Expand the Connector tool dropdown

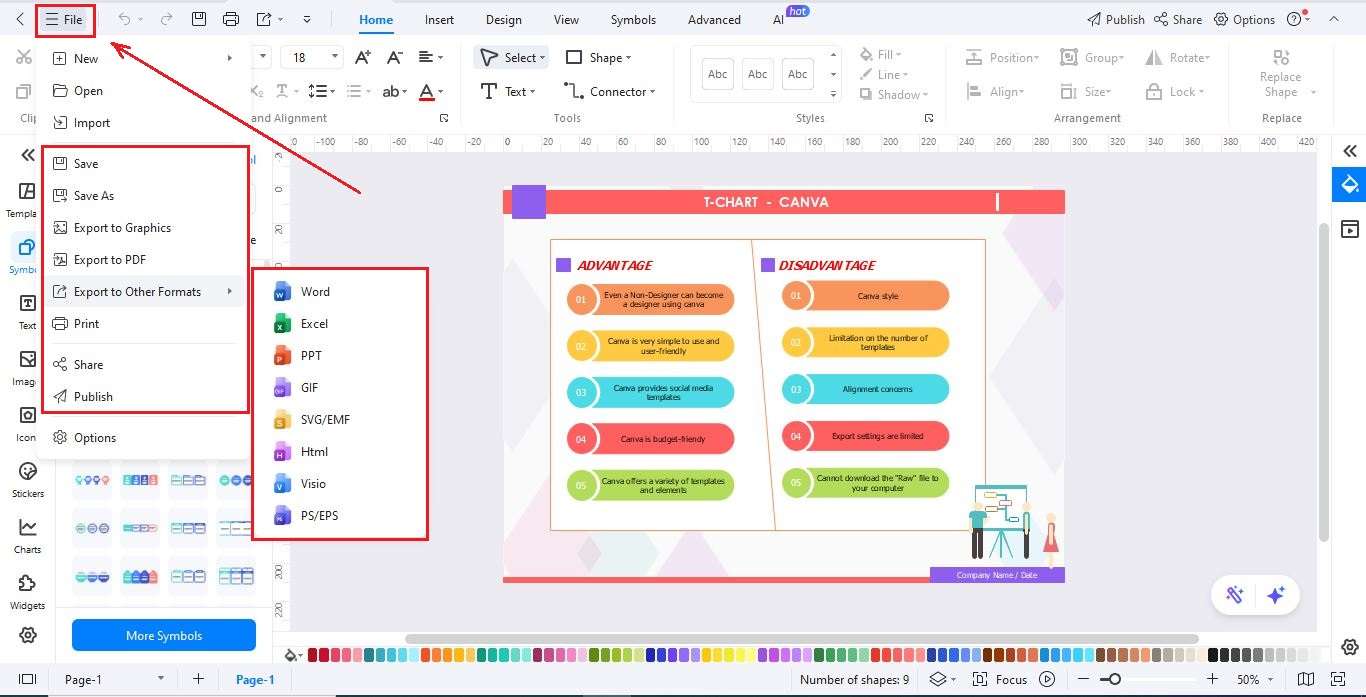pyautogui.click(x=653, y=92)
